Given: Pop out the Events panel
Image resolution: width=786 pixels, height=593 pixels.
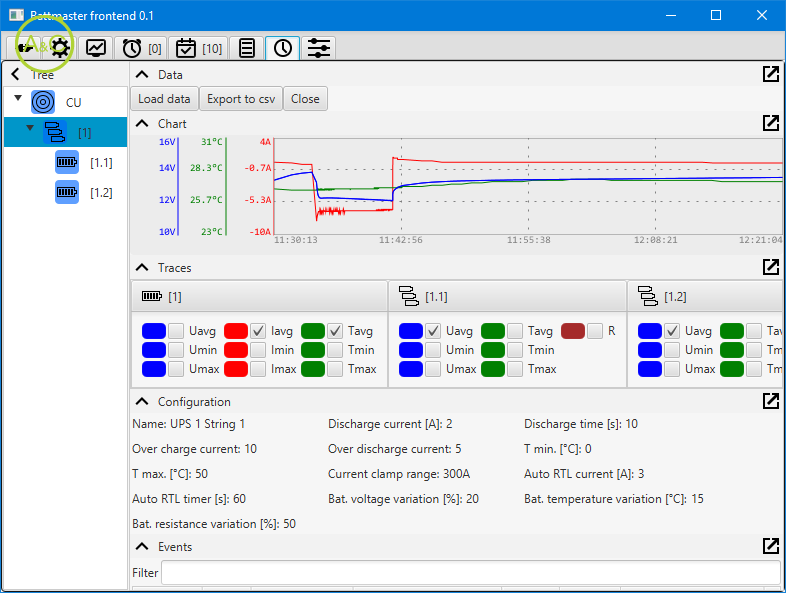Looking at the screenshot, I should tap(770, 546).
